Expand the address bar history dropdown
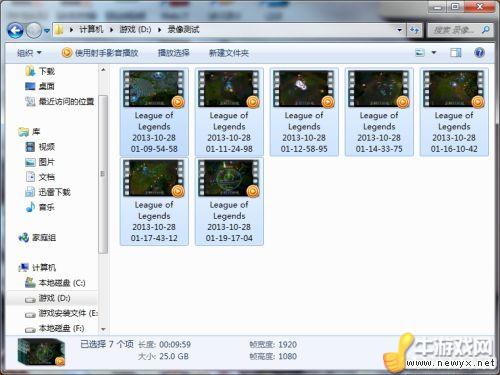Viewport: 500px width, 375px height. pyautogui.click(x=399, y=30)
